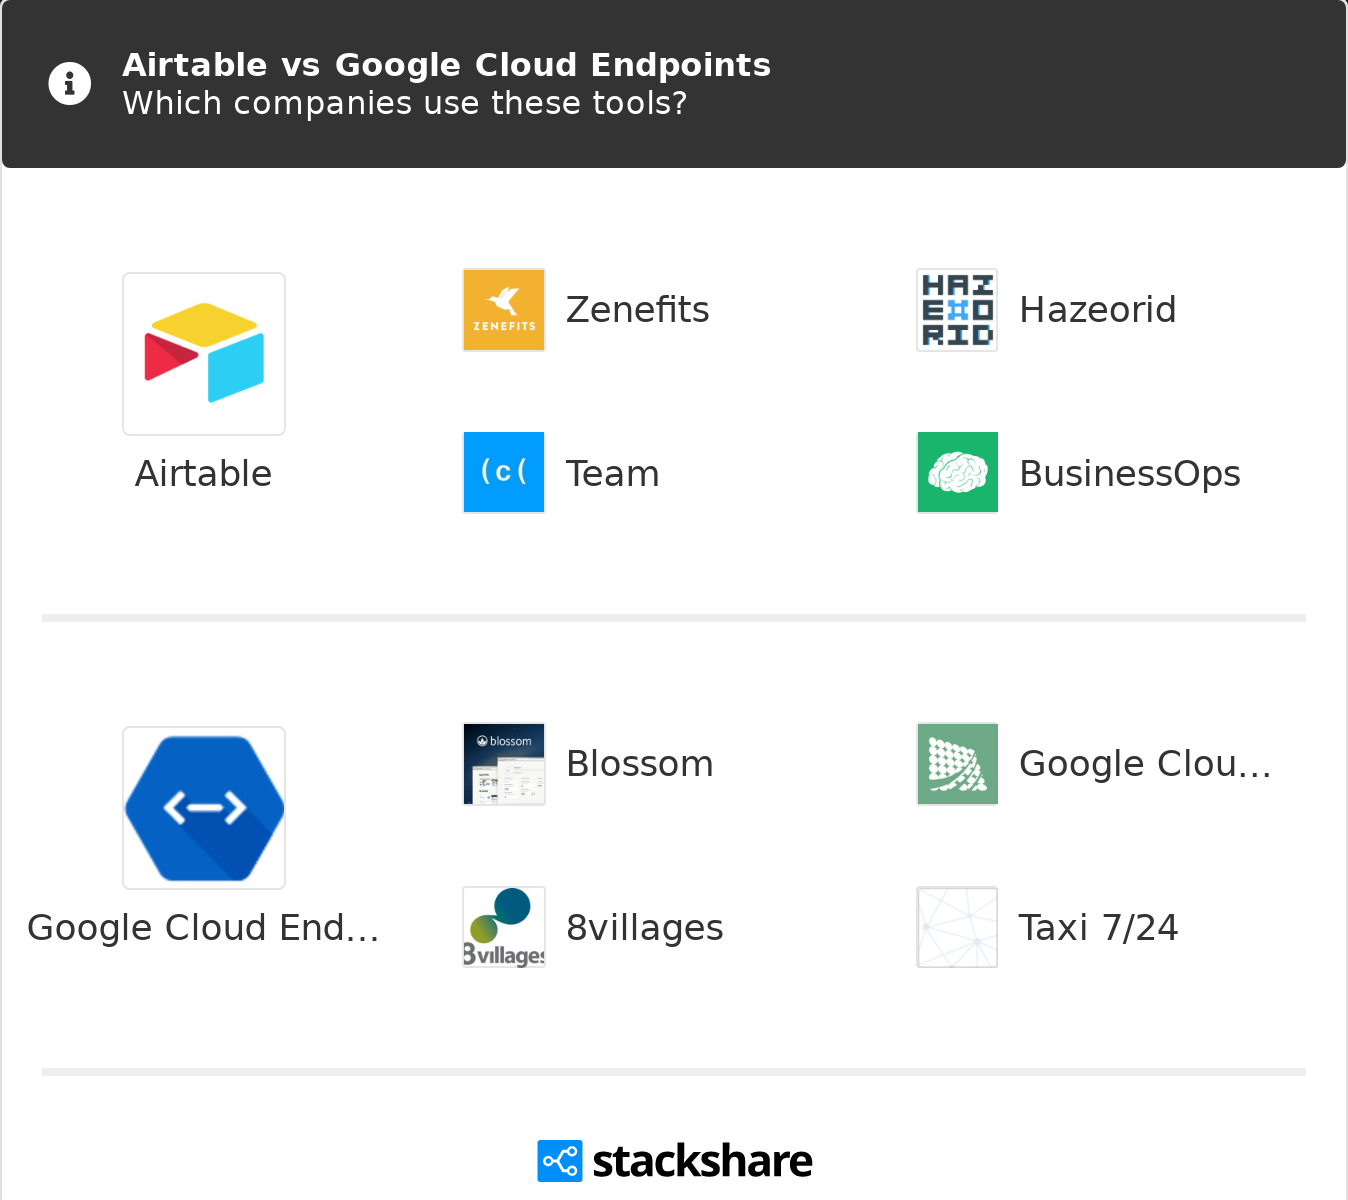Click the Taxi 7/24 text label

[x=1098, y=928]
